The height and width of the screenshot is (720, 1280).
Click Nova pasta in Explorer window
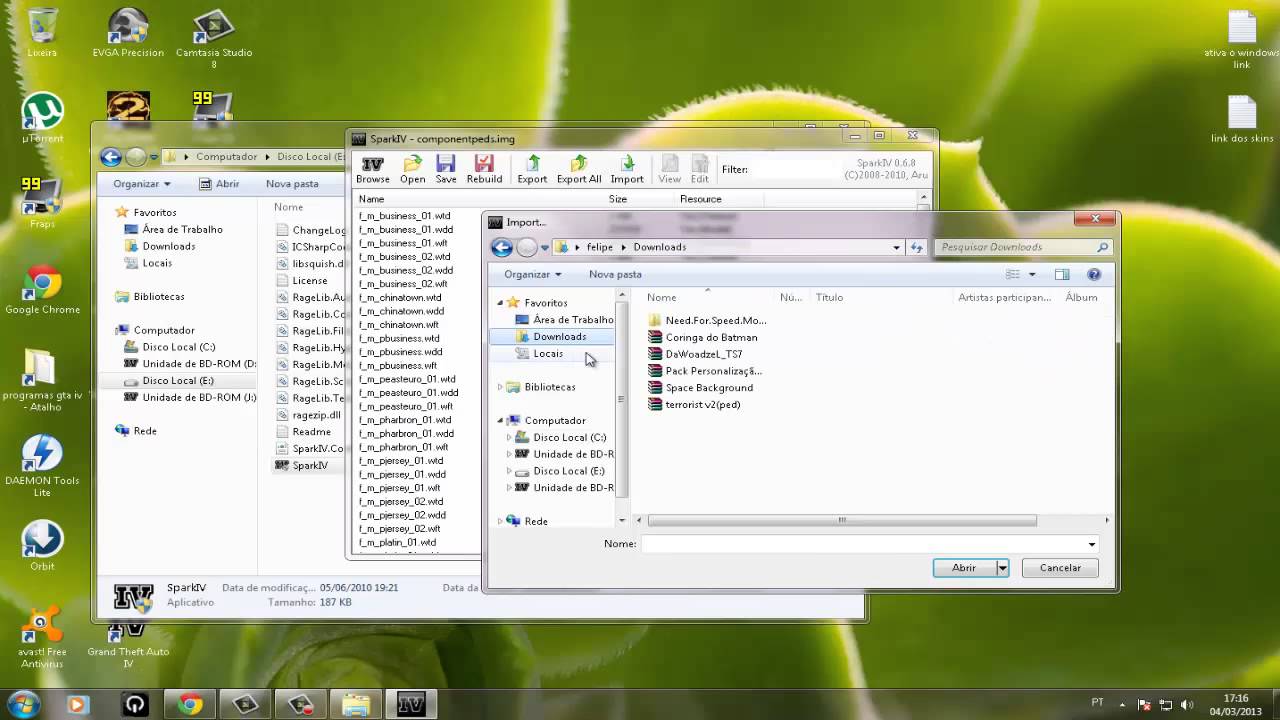tap(292, 184)
